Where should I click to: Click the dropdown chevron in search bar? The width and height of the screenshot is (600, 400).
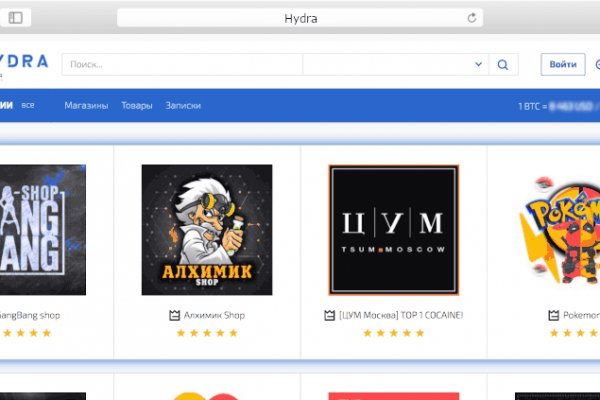point(478,65)
